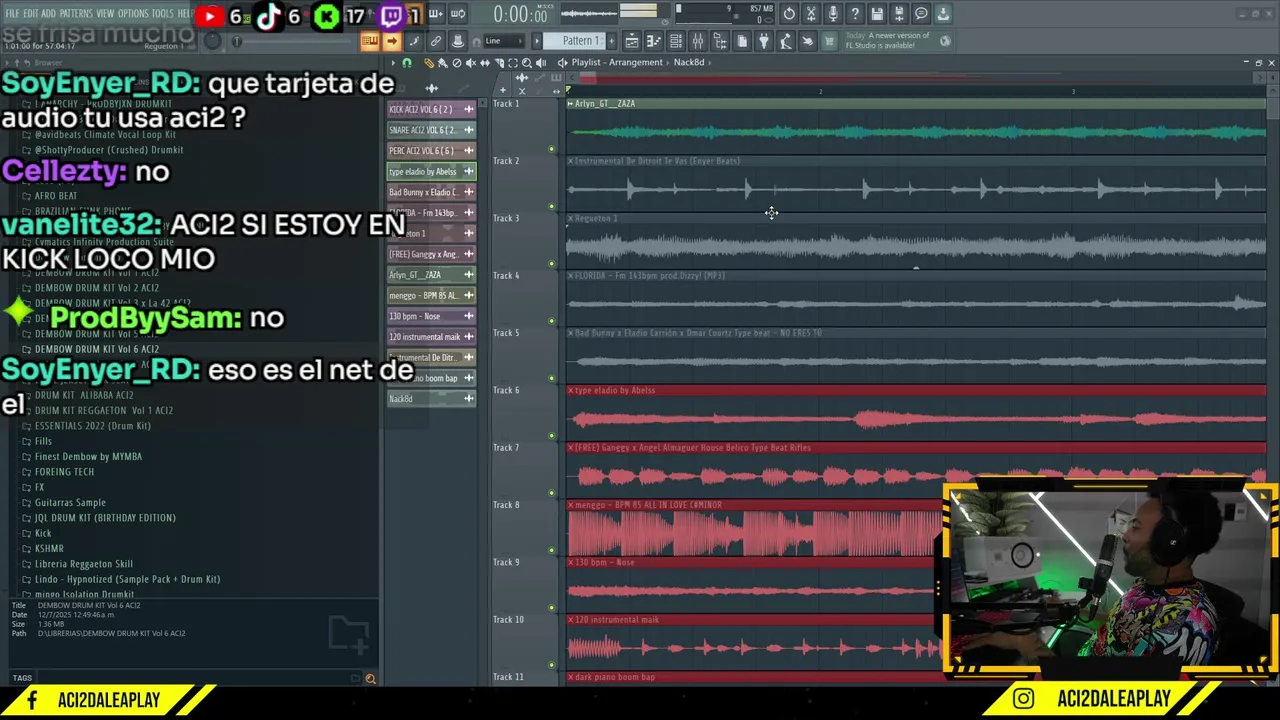Expand the Kick folder in browser
Image resolution: width=1280 pixels, height=720 pixels.
[42, 533]
